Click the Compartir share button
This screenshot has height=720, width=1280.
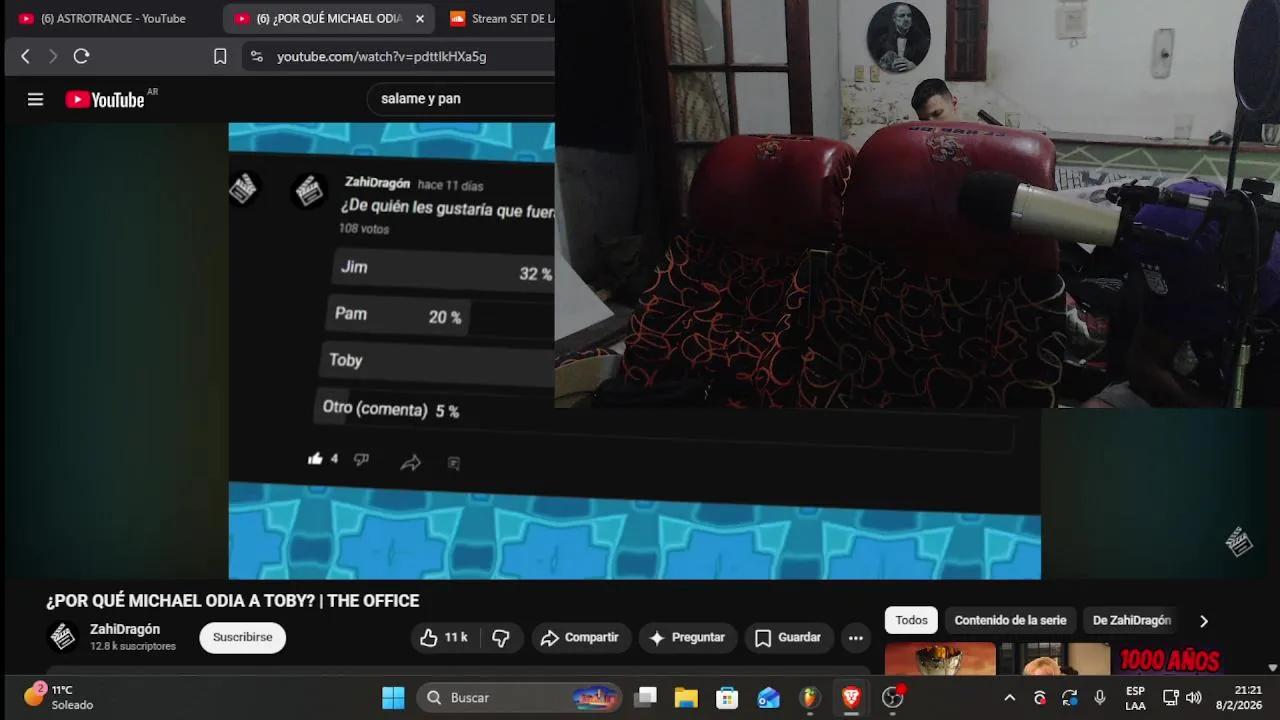(579, 637)
